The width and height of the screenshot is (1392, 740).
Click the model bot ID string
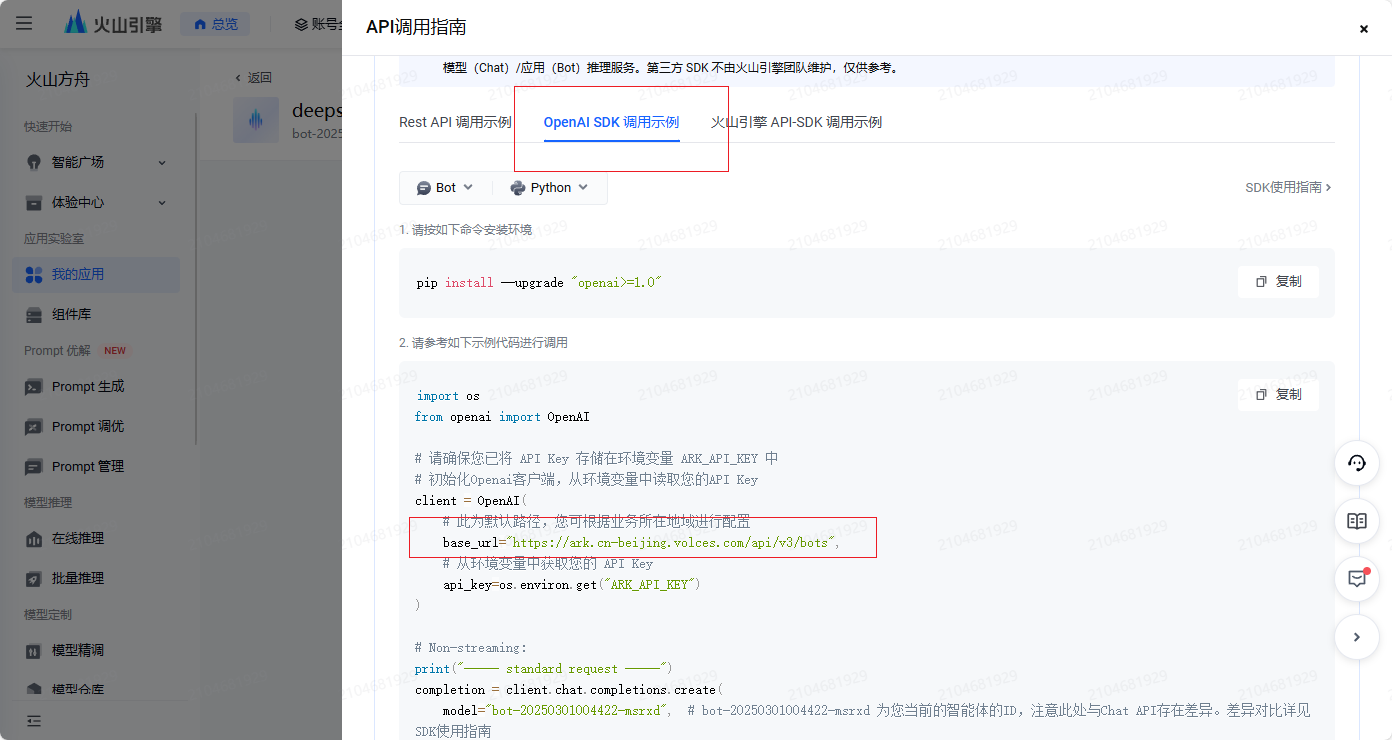tap(576, 710)
